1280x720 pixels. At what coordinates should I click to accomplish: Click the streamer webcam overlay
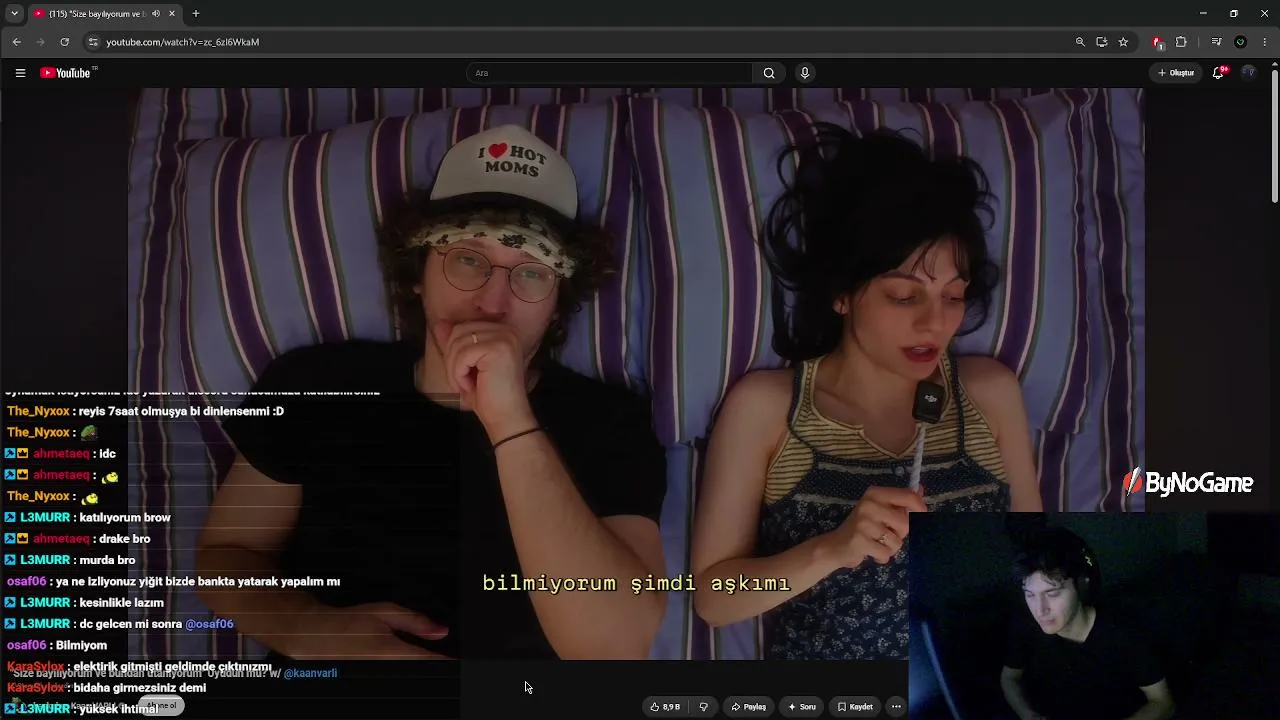click(1094, 616)
